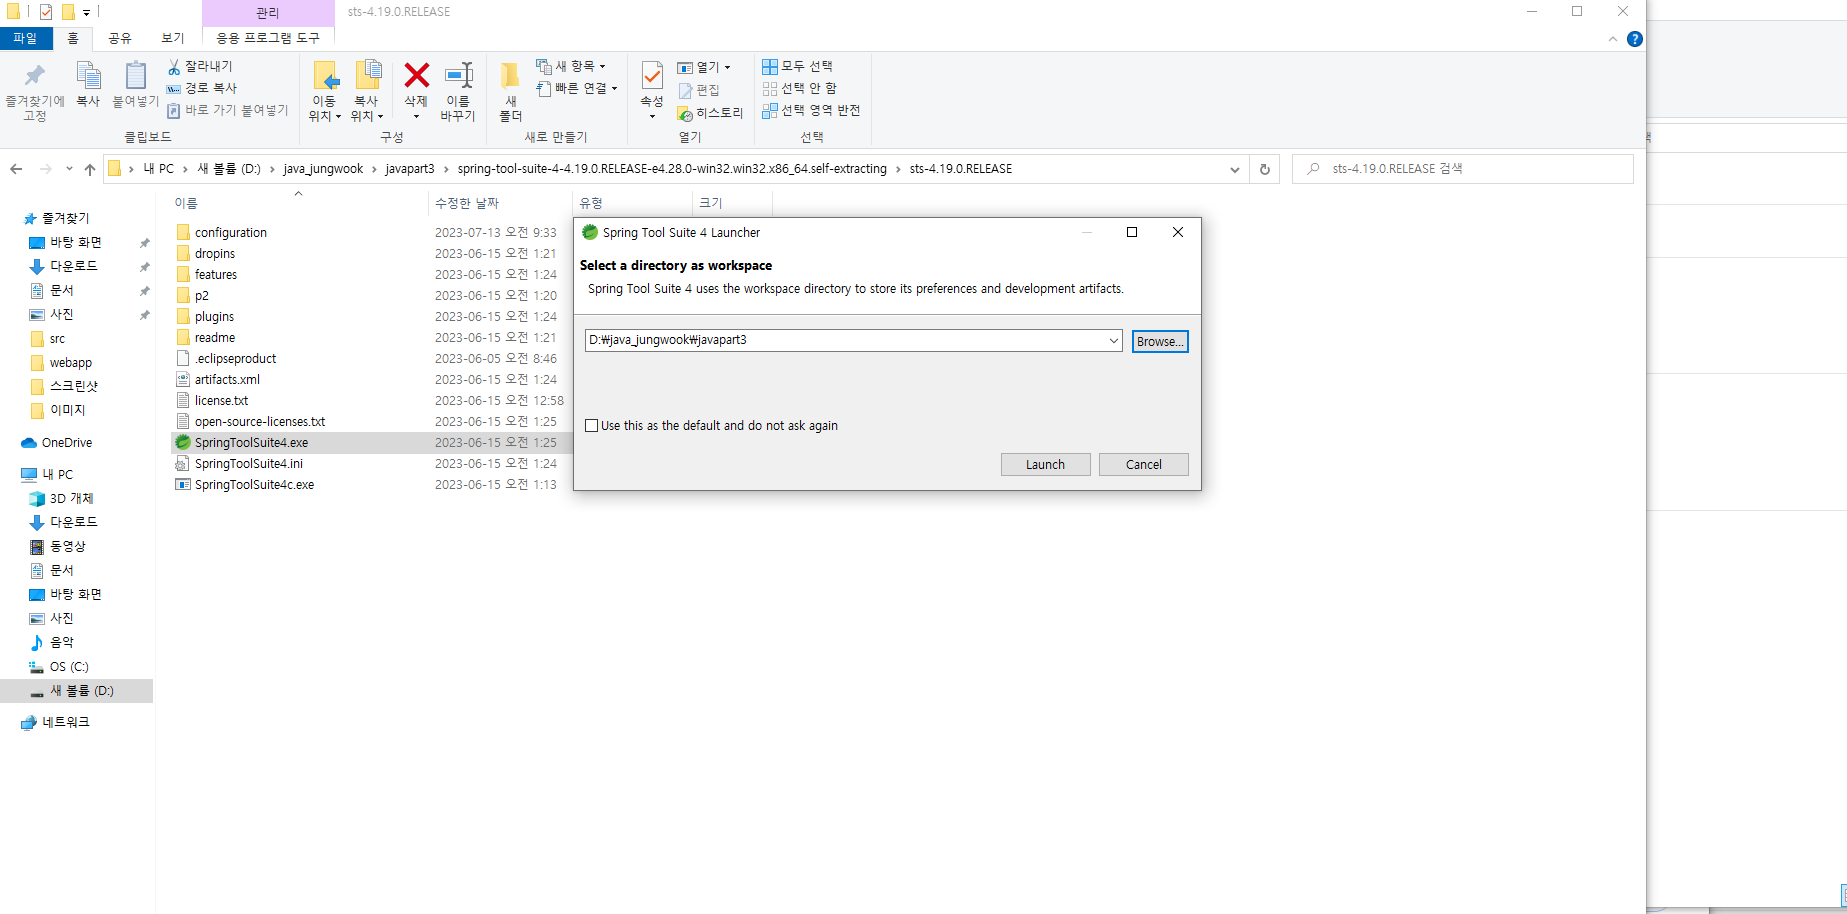This screenshot has height=914, width=1847.
Task: Click the Up one level arrow
Action: point(90,169)
